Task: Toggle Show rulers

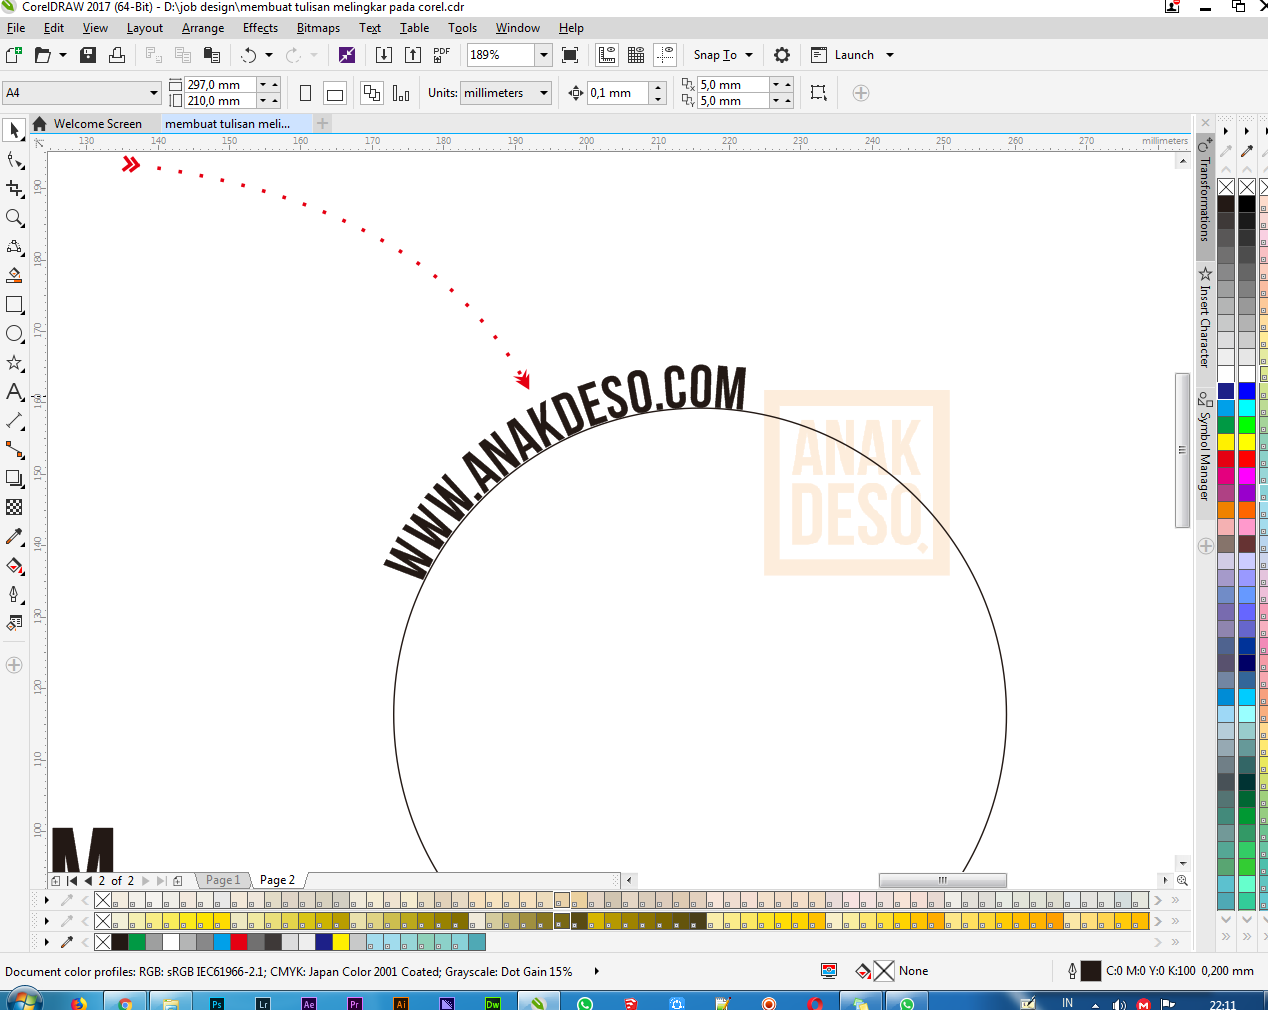Action: [607, 55]
